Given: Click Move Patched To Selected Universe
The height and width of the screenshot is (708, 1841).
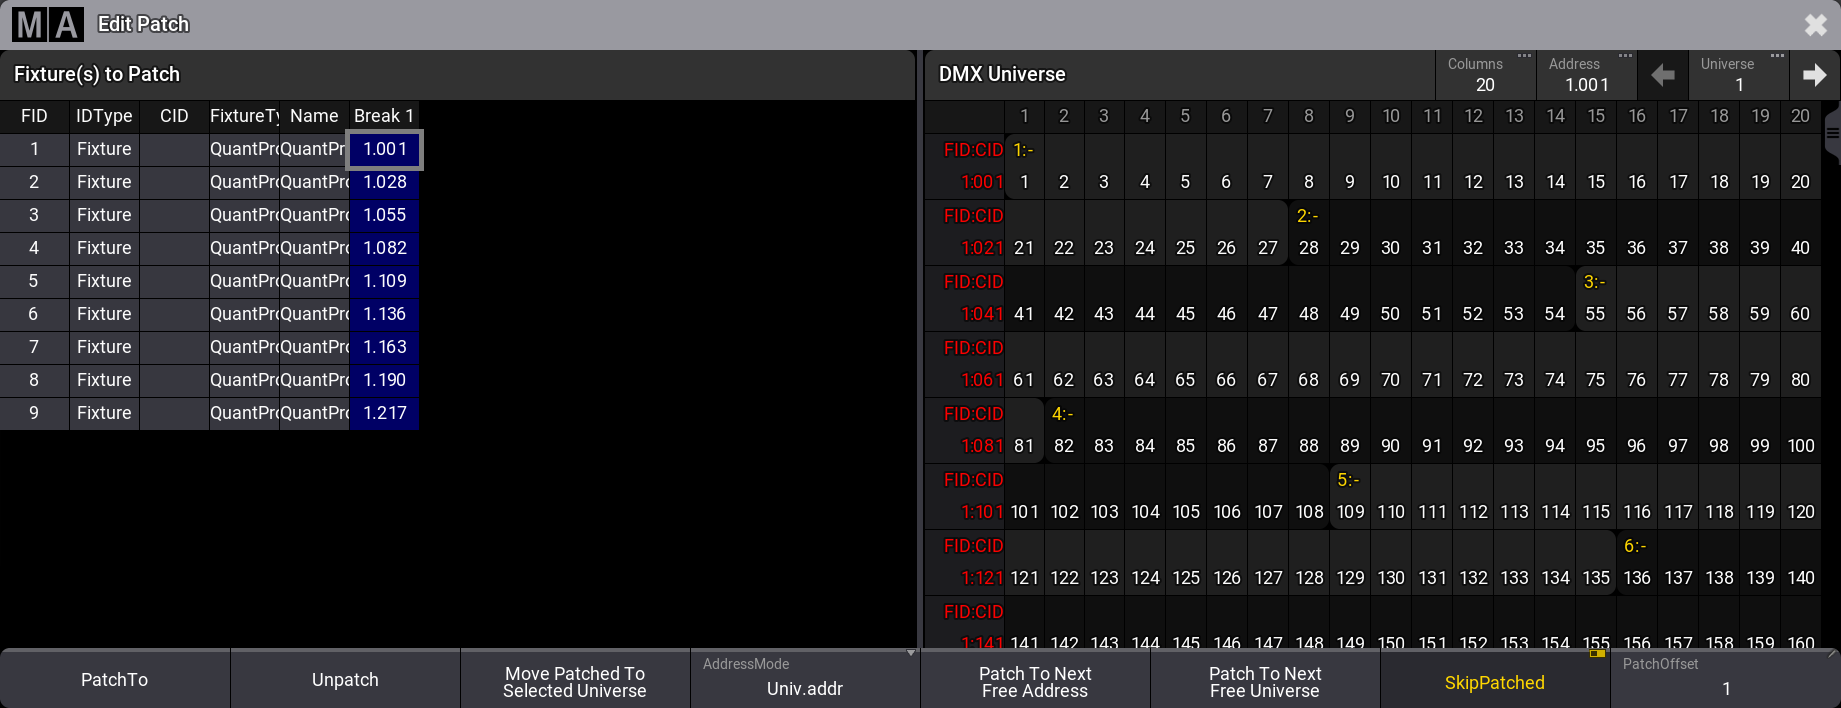Looking at the screenshot, I should coord(575,681).
